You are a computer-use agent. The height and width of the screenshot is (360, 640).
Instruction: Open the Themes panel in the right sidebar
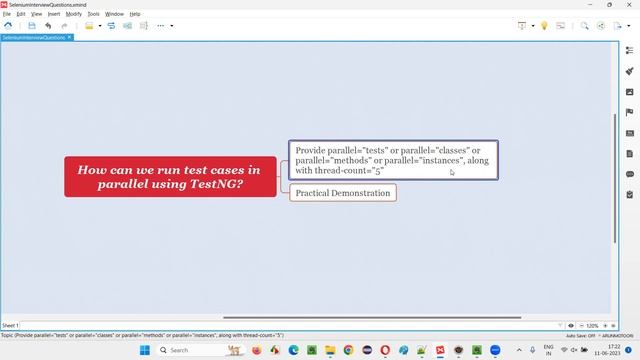(629, 133)
